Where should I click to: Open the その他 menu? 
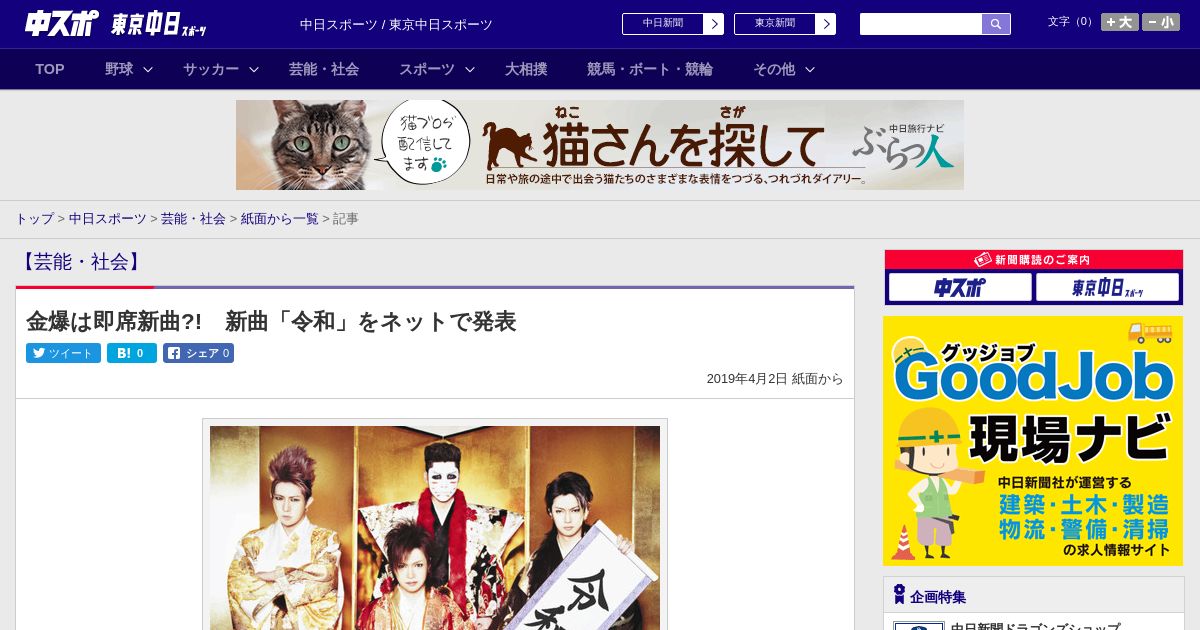click(x=774, y=69)
